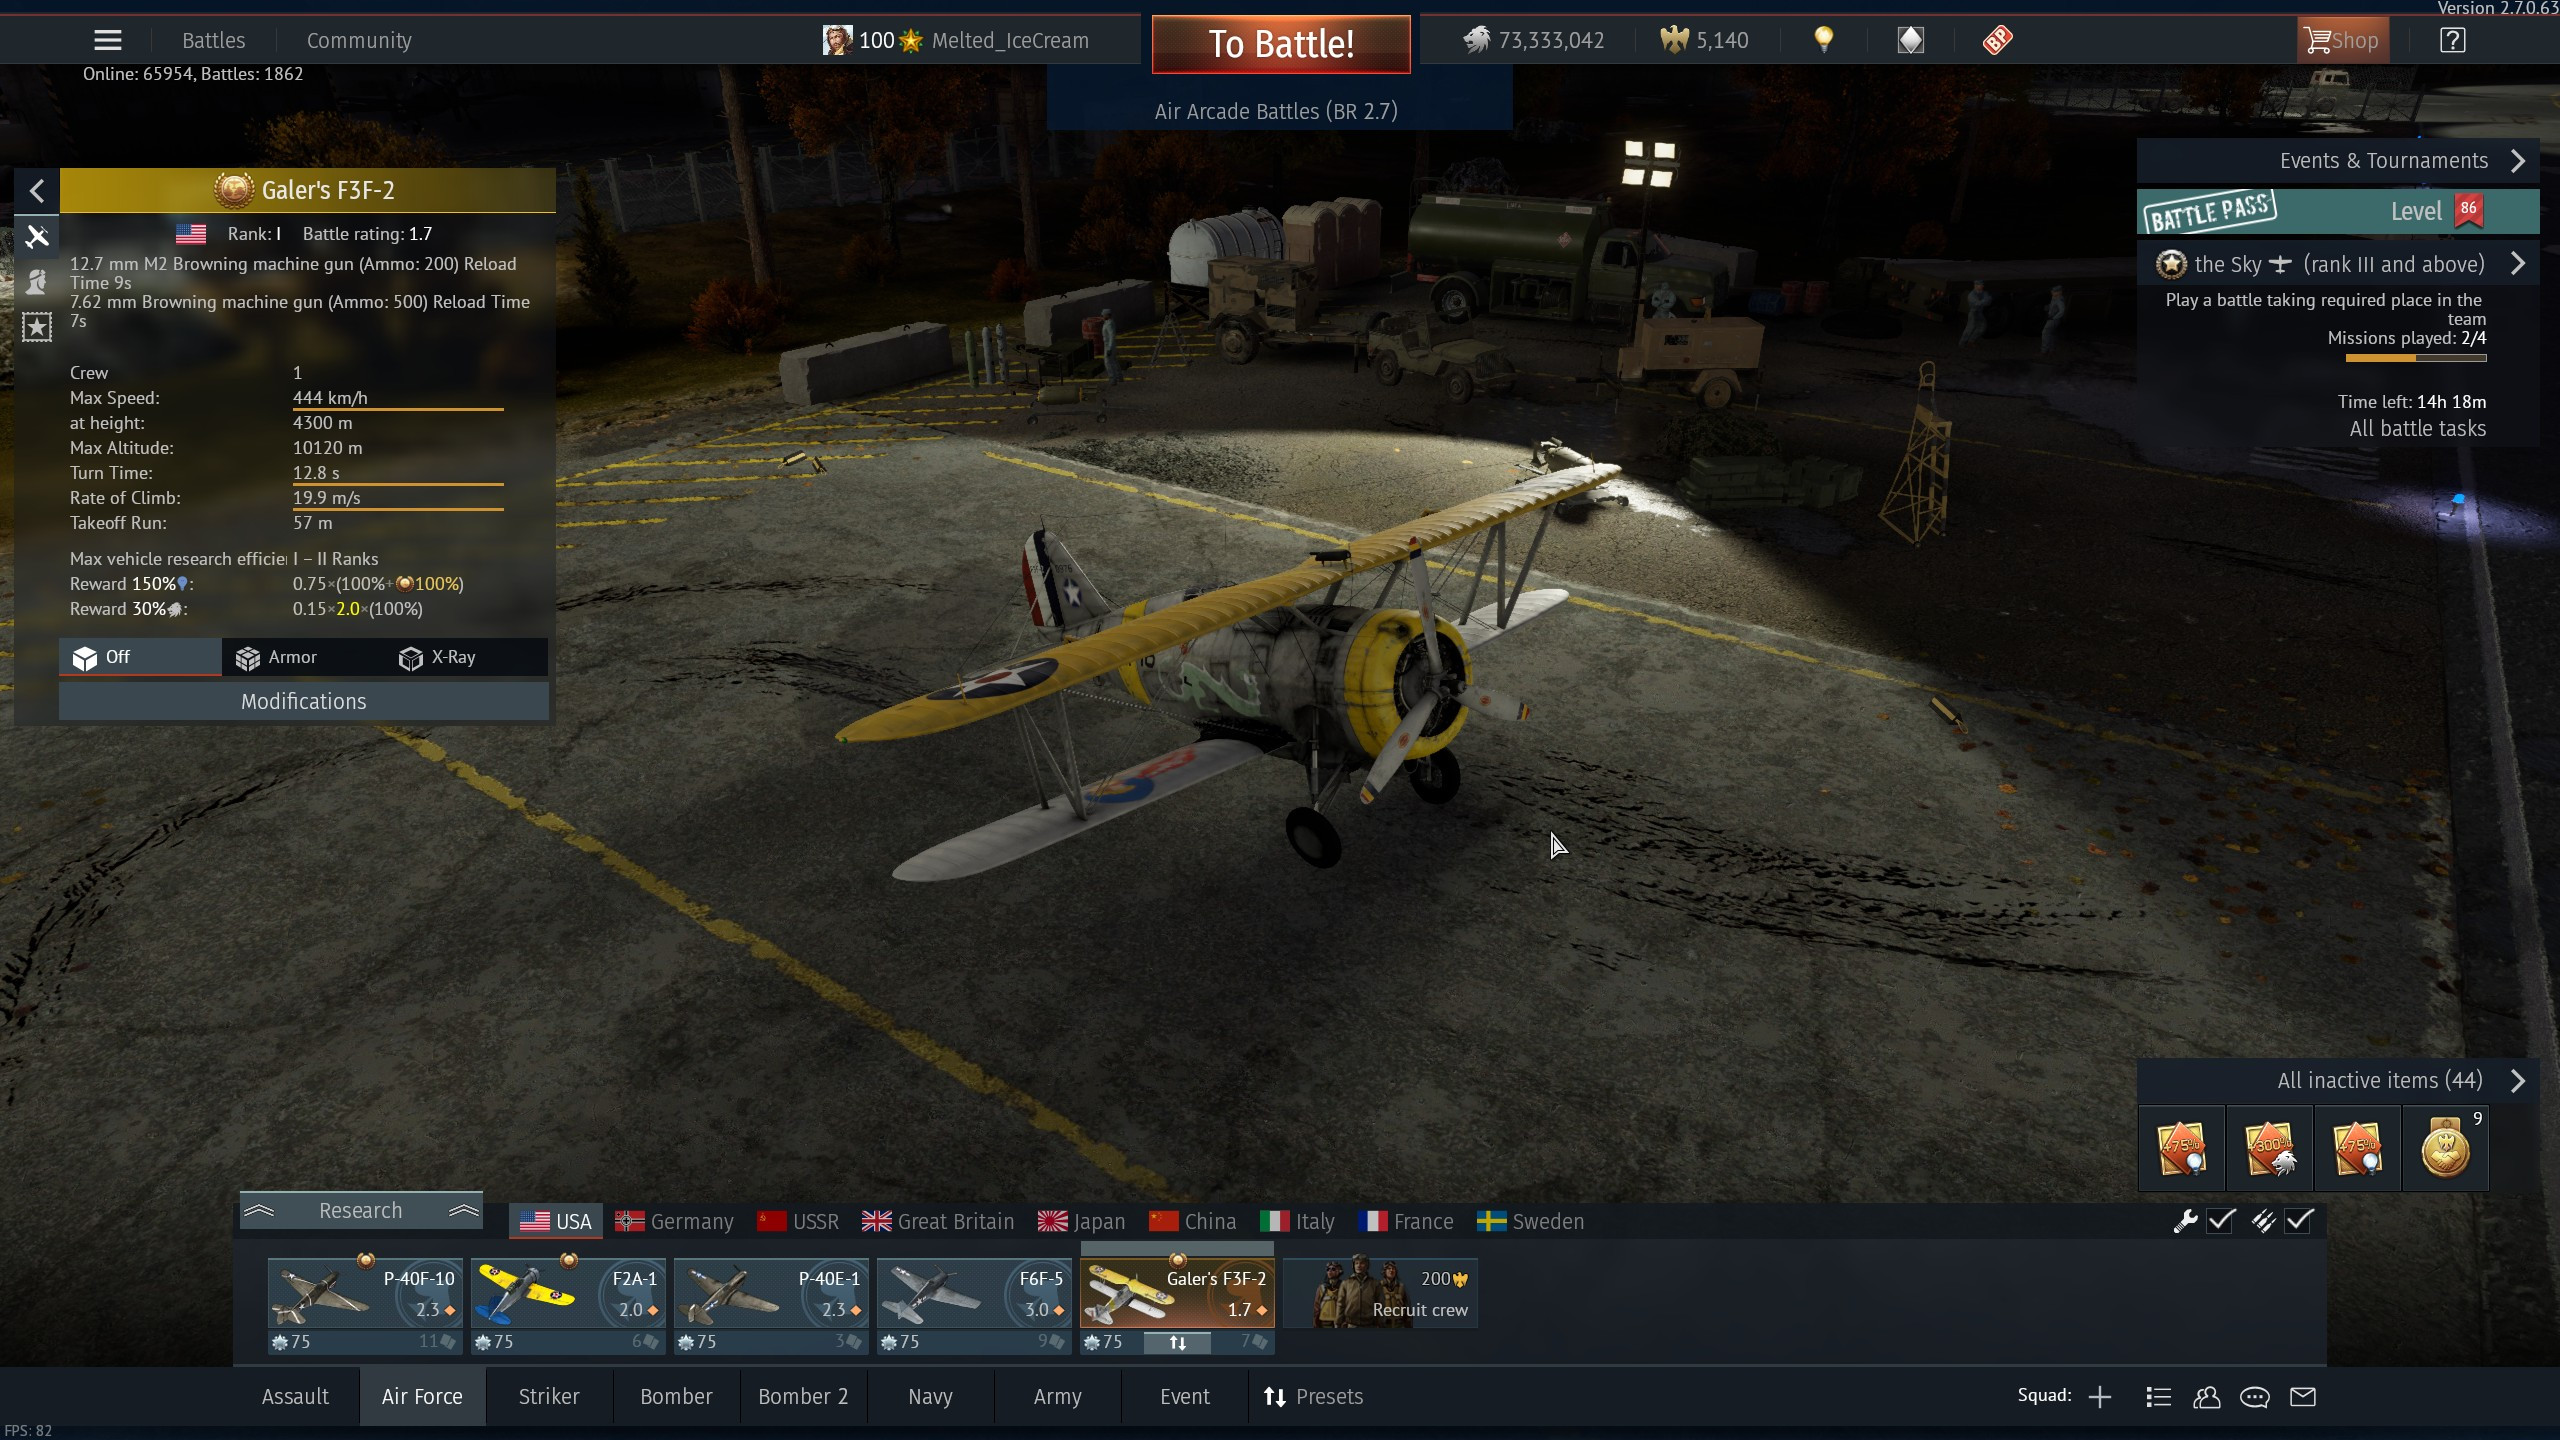Expand All inactive items chevron
The image size is (2560, 1440).
[2518, 1081]
